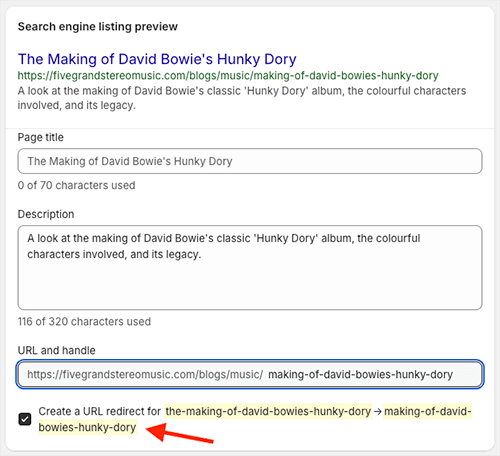Click the 'Description' label
The height and width of the screenshot is (456, 500).
pos(46,214)
